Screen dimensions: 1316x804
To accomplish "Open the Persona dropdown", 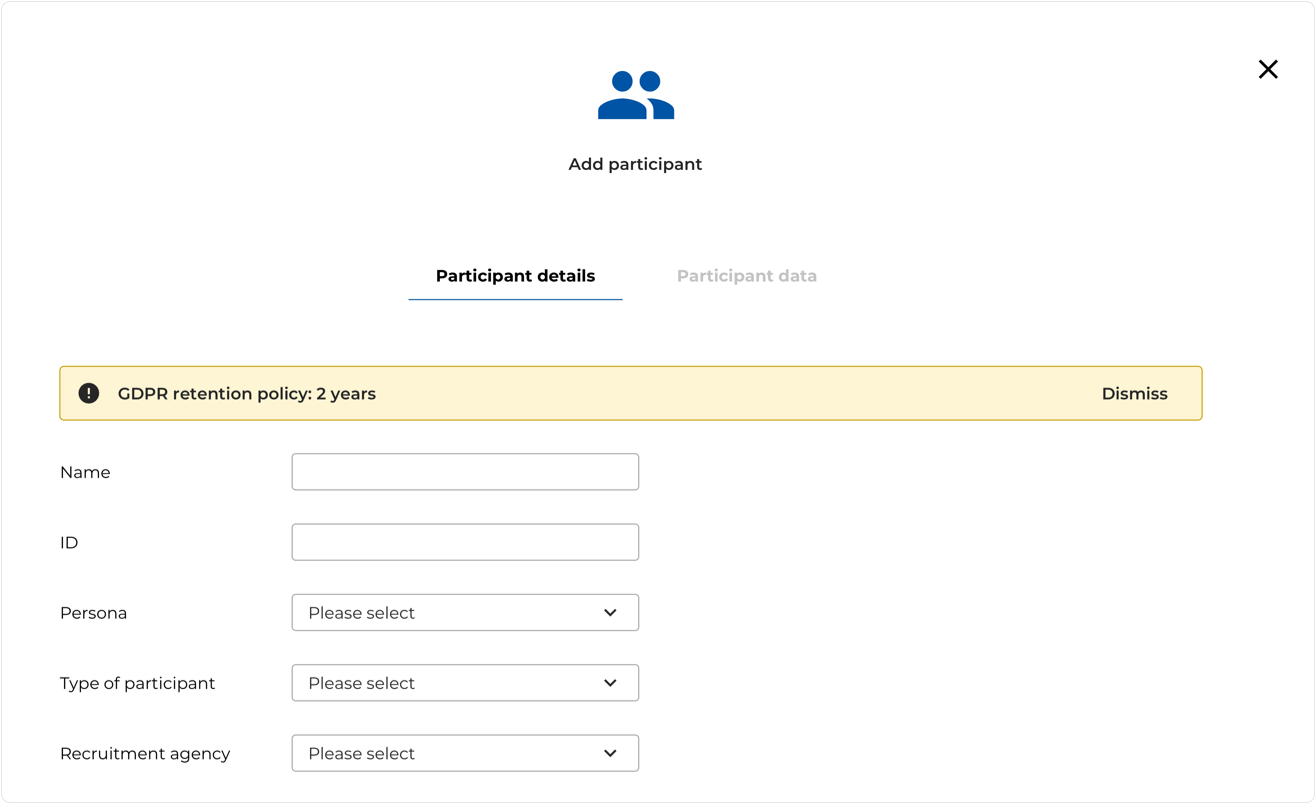I will 465,613.
